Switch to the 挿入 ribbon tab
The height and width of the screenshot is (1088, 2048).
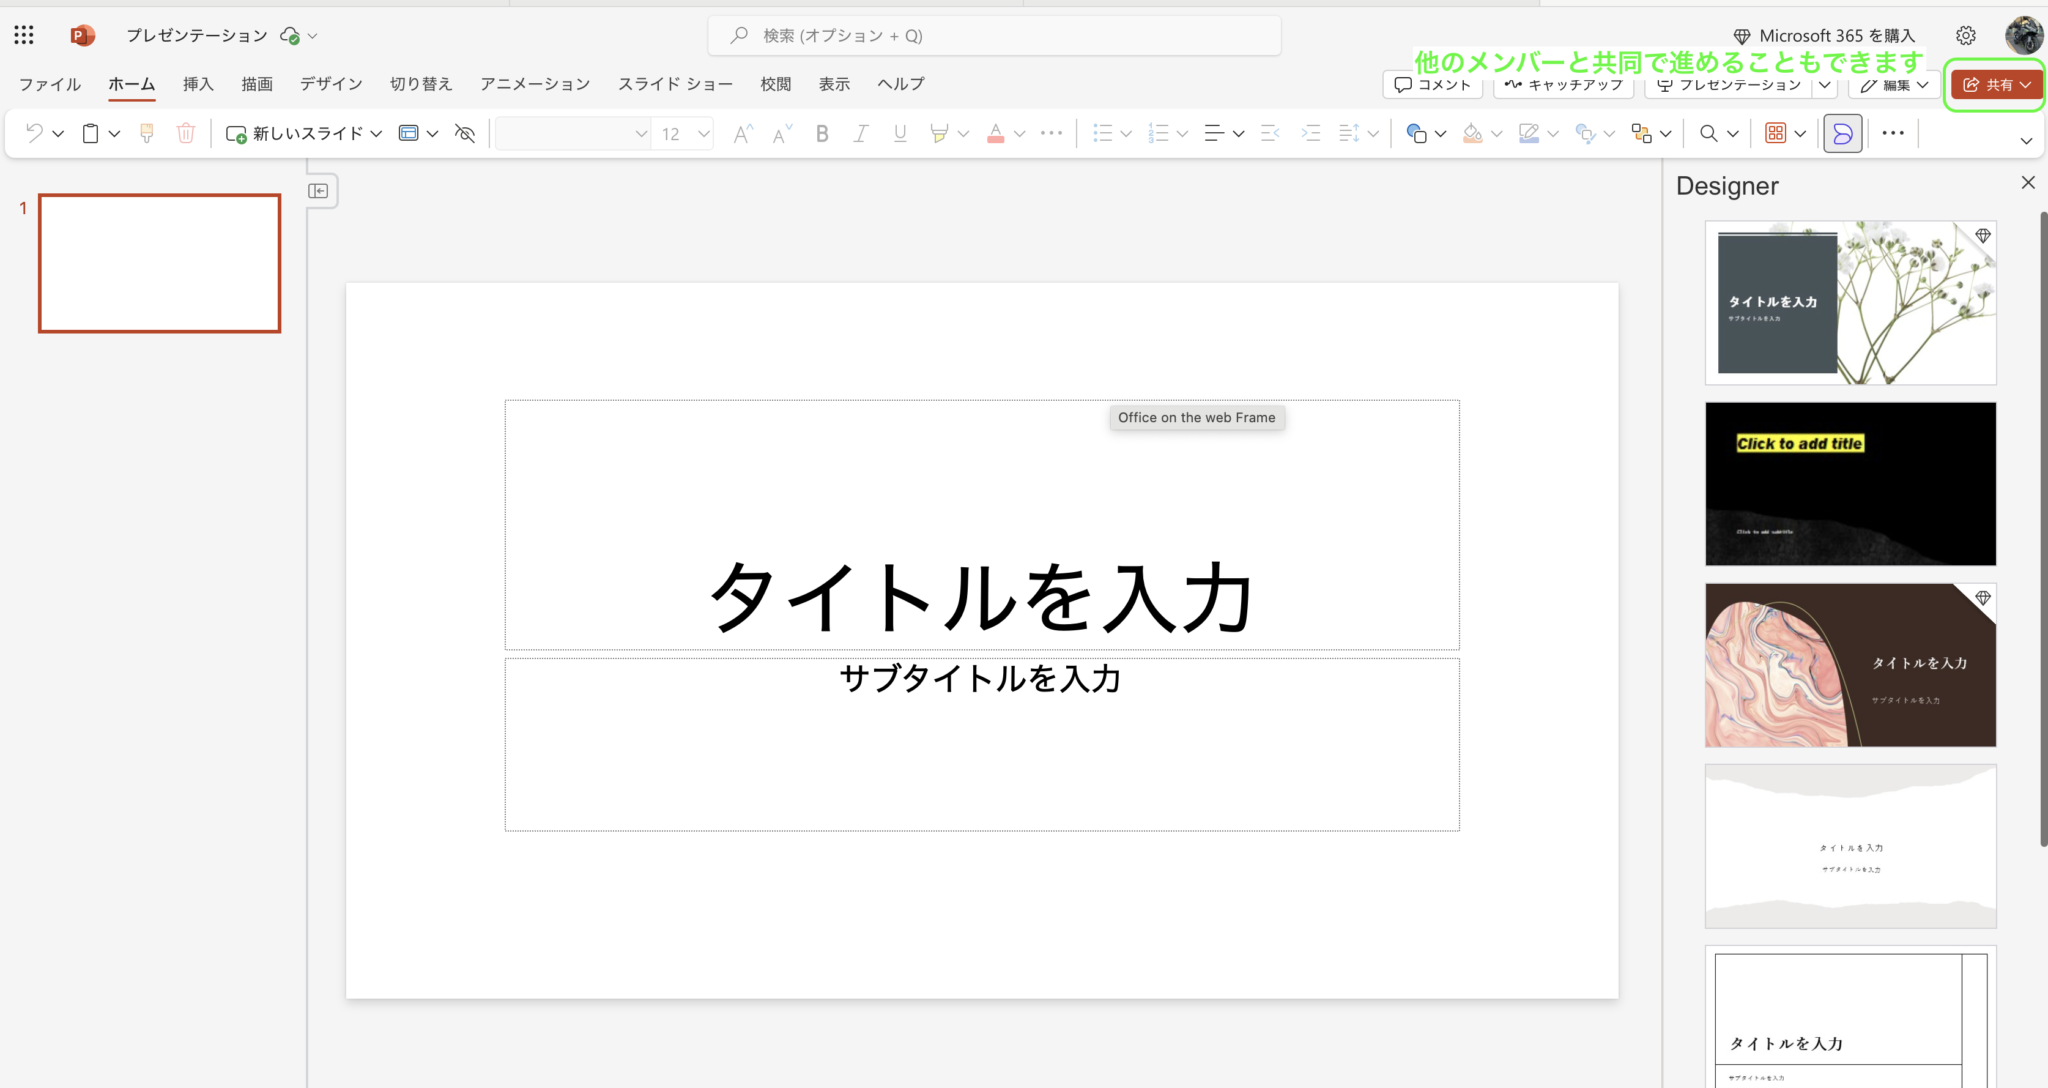tap(197, 84)
